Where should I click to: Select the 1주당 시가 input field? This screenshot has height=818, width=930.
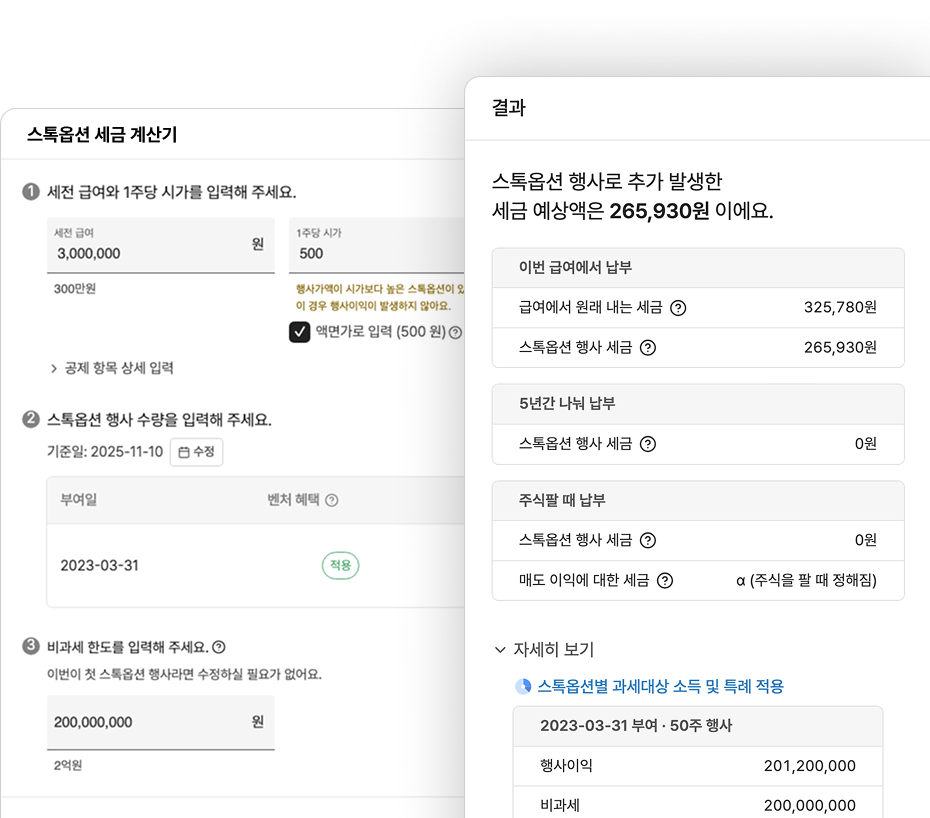coord(370,248)
